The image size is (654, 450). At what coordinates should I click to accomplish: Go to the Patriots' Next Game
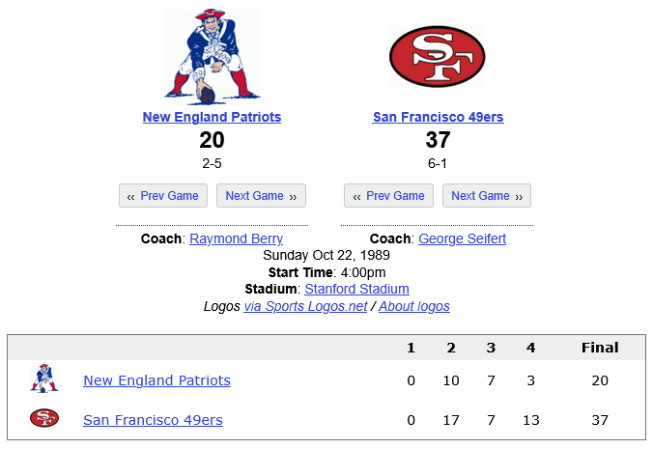[x=261, y=196]
